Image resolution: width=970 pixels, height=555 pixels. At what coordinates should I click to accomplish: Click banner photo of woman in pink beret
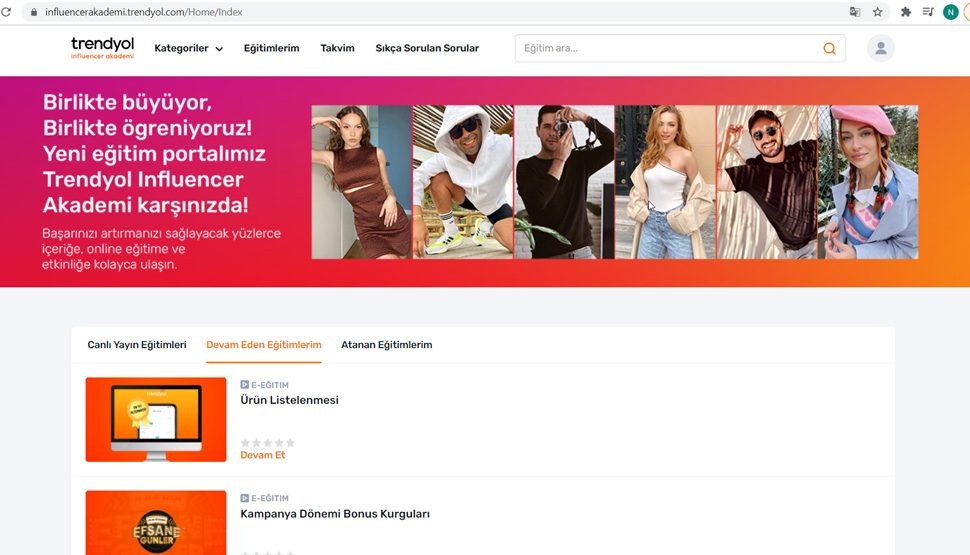click(x=868, y=182)
